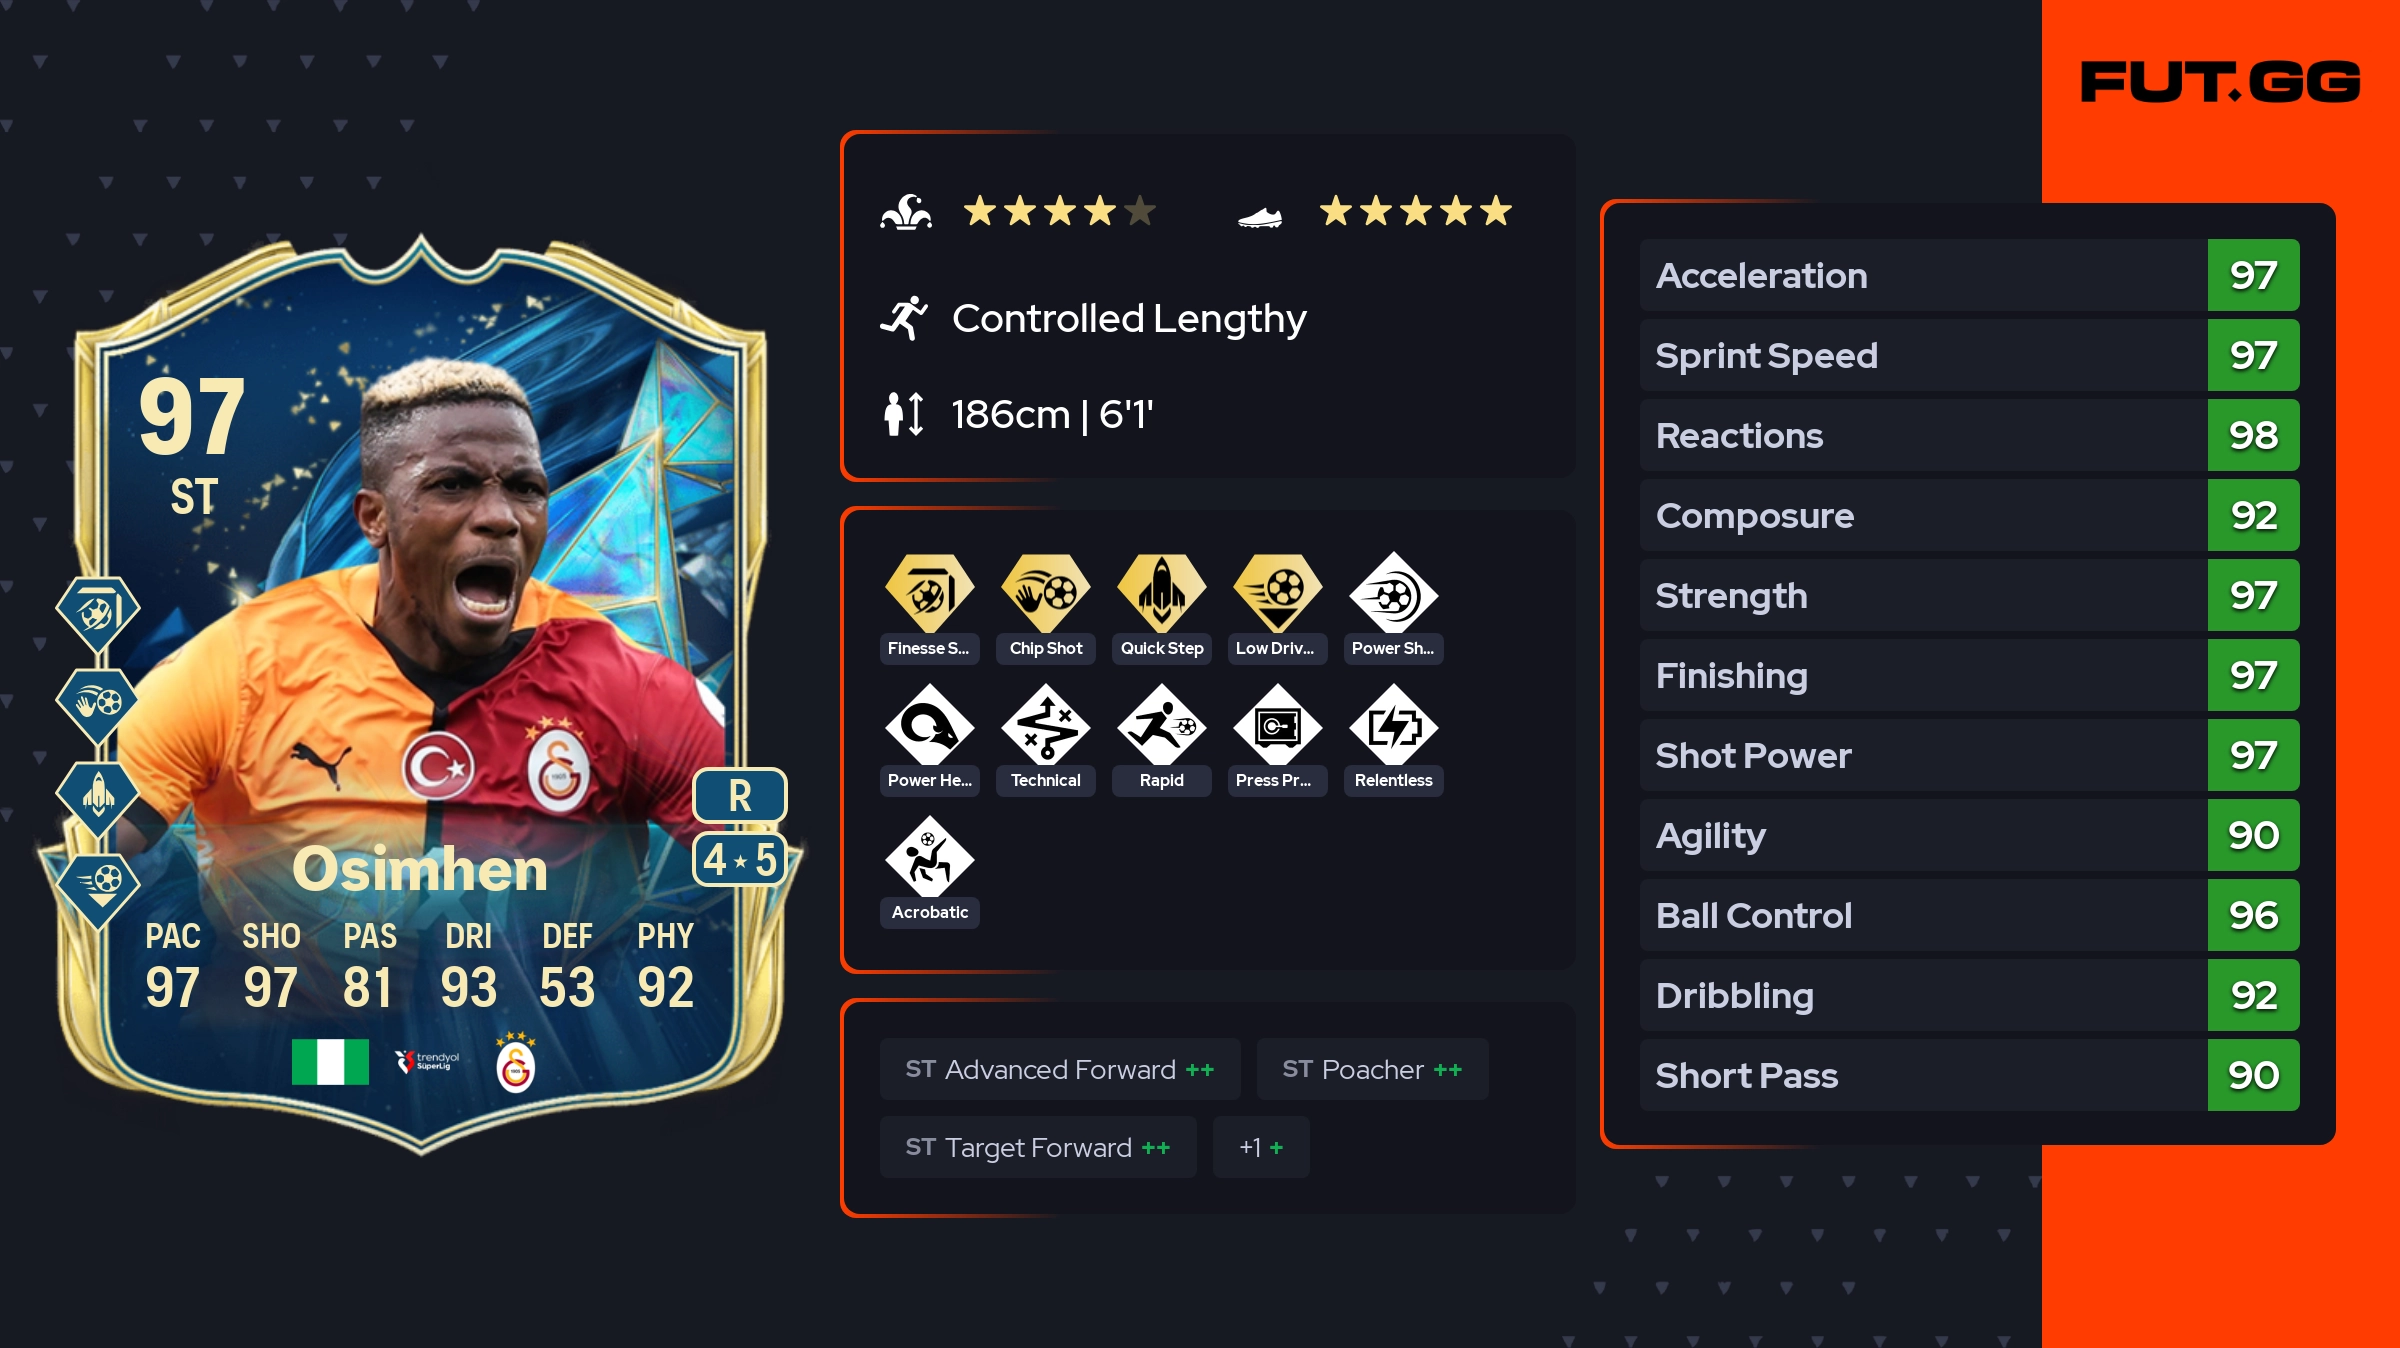Click the Galatasaray club badge on card

pyautogui.click(x=516, y=1063)
